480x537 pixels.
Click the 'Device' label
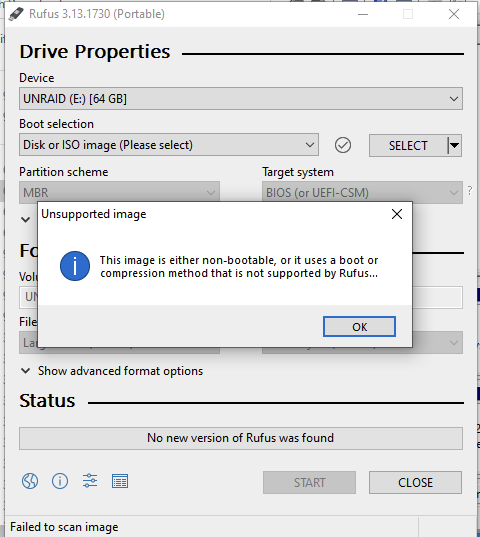pyautogui.click(x=37, y=78)
